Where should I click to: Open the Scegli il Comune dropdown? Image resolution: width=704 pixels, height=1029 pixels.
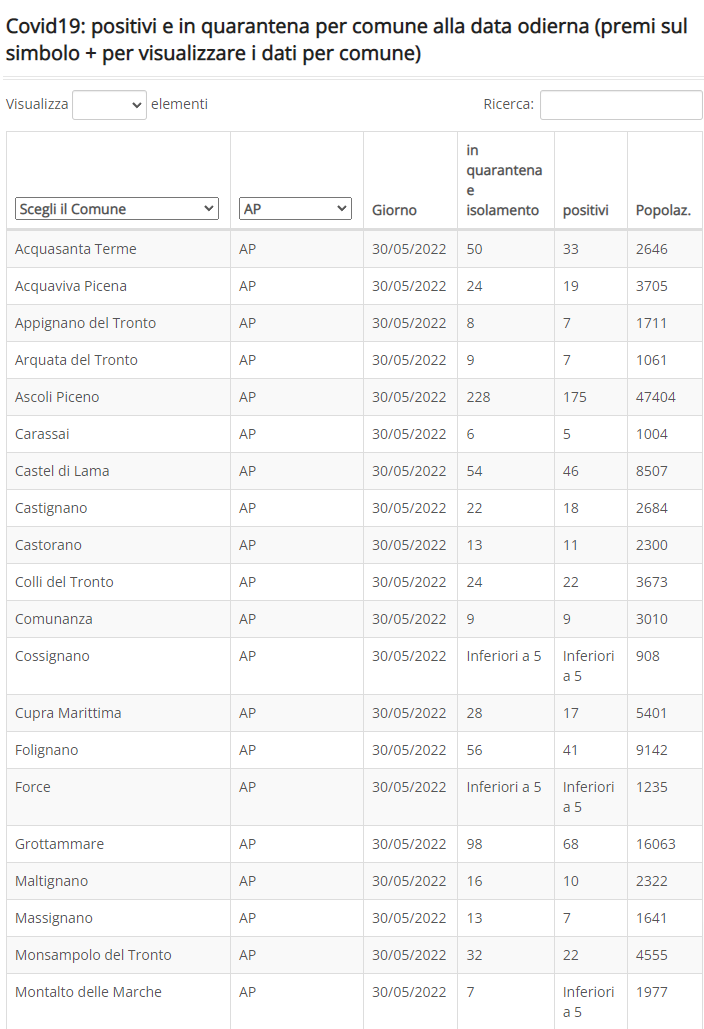coord(117,209)
